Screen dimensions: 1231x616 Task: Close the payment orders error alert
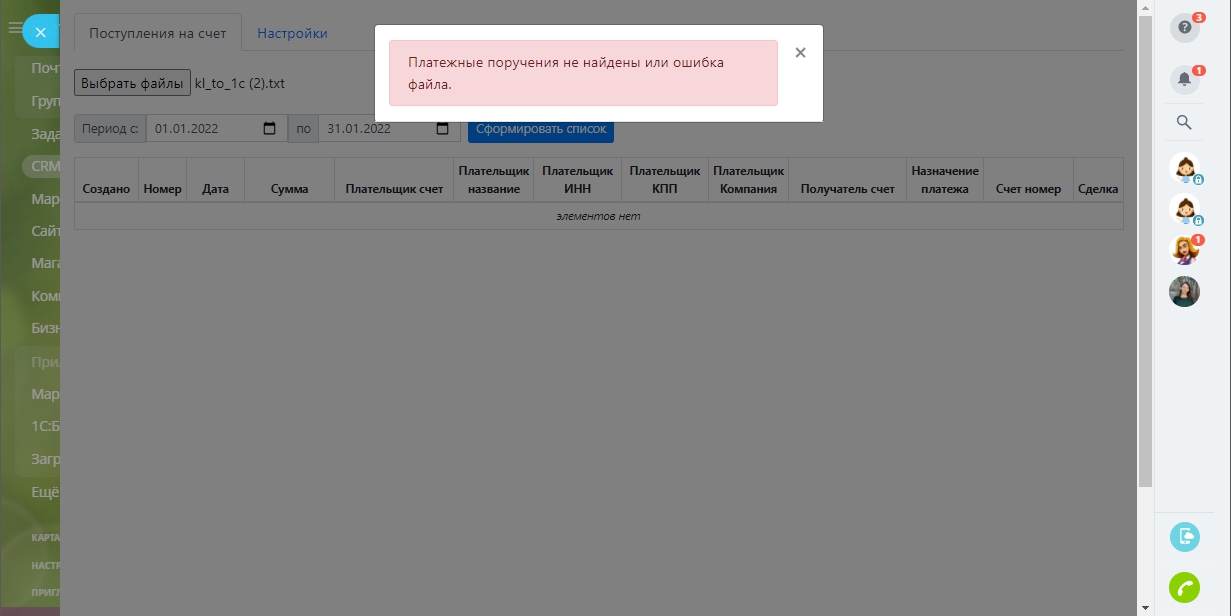coord(800,53)
